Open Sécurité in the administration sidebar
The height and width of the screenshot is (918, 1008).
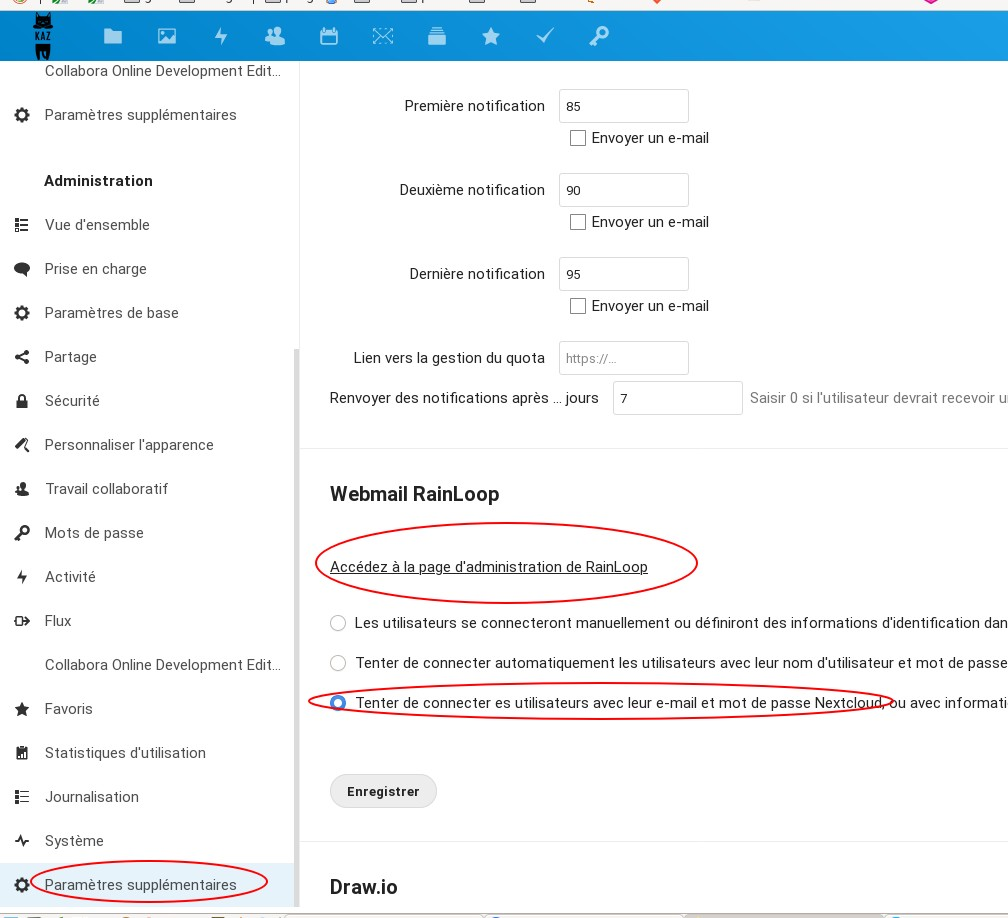pos(72,401)
